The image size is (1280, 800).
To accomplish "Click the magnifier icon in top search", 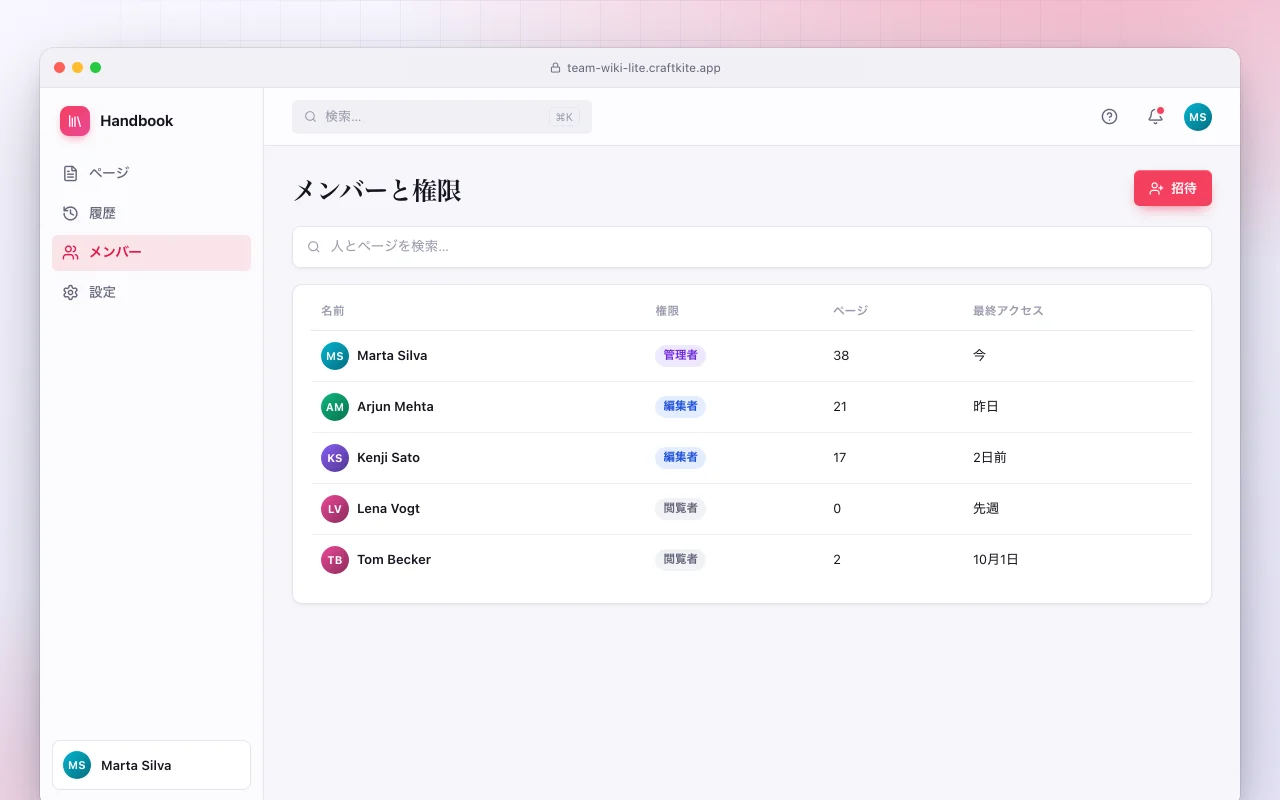I will point(310,117).
